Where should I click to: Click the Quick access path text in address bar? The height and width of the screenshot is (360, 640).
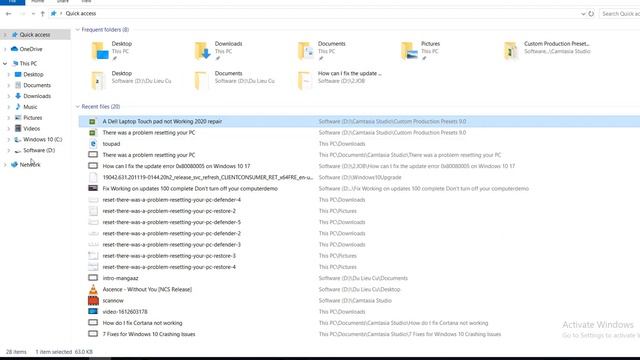click(81, 13)
